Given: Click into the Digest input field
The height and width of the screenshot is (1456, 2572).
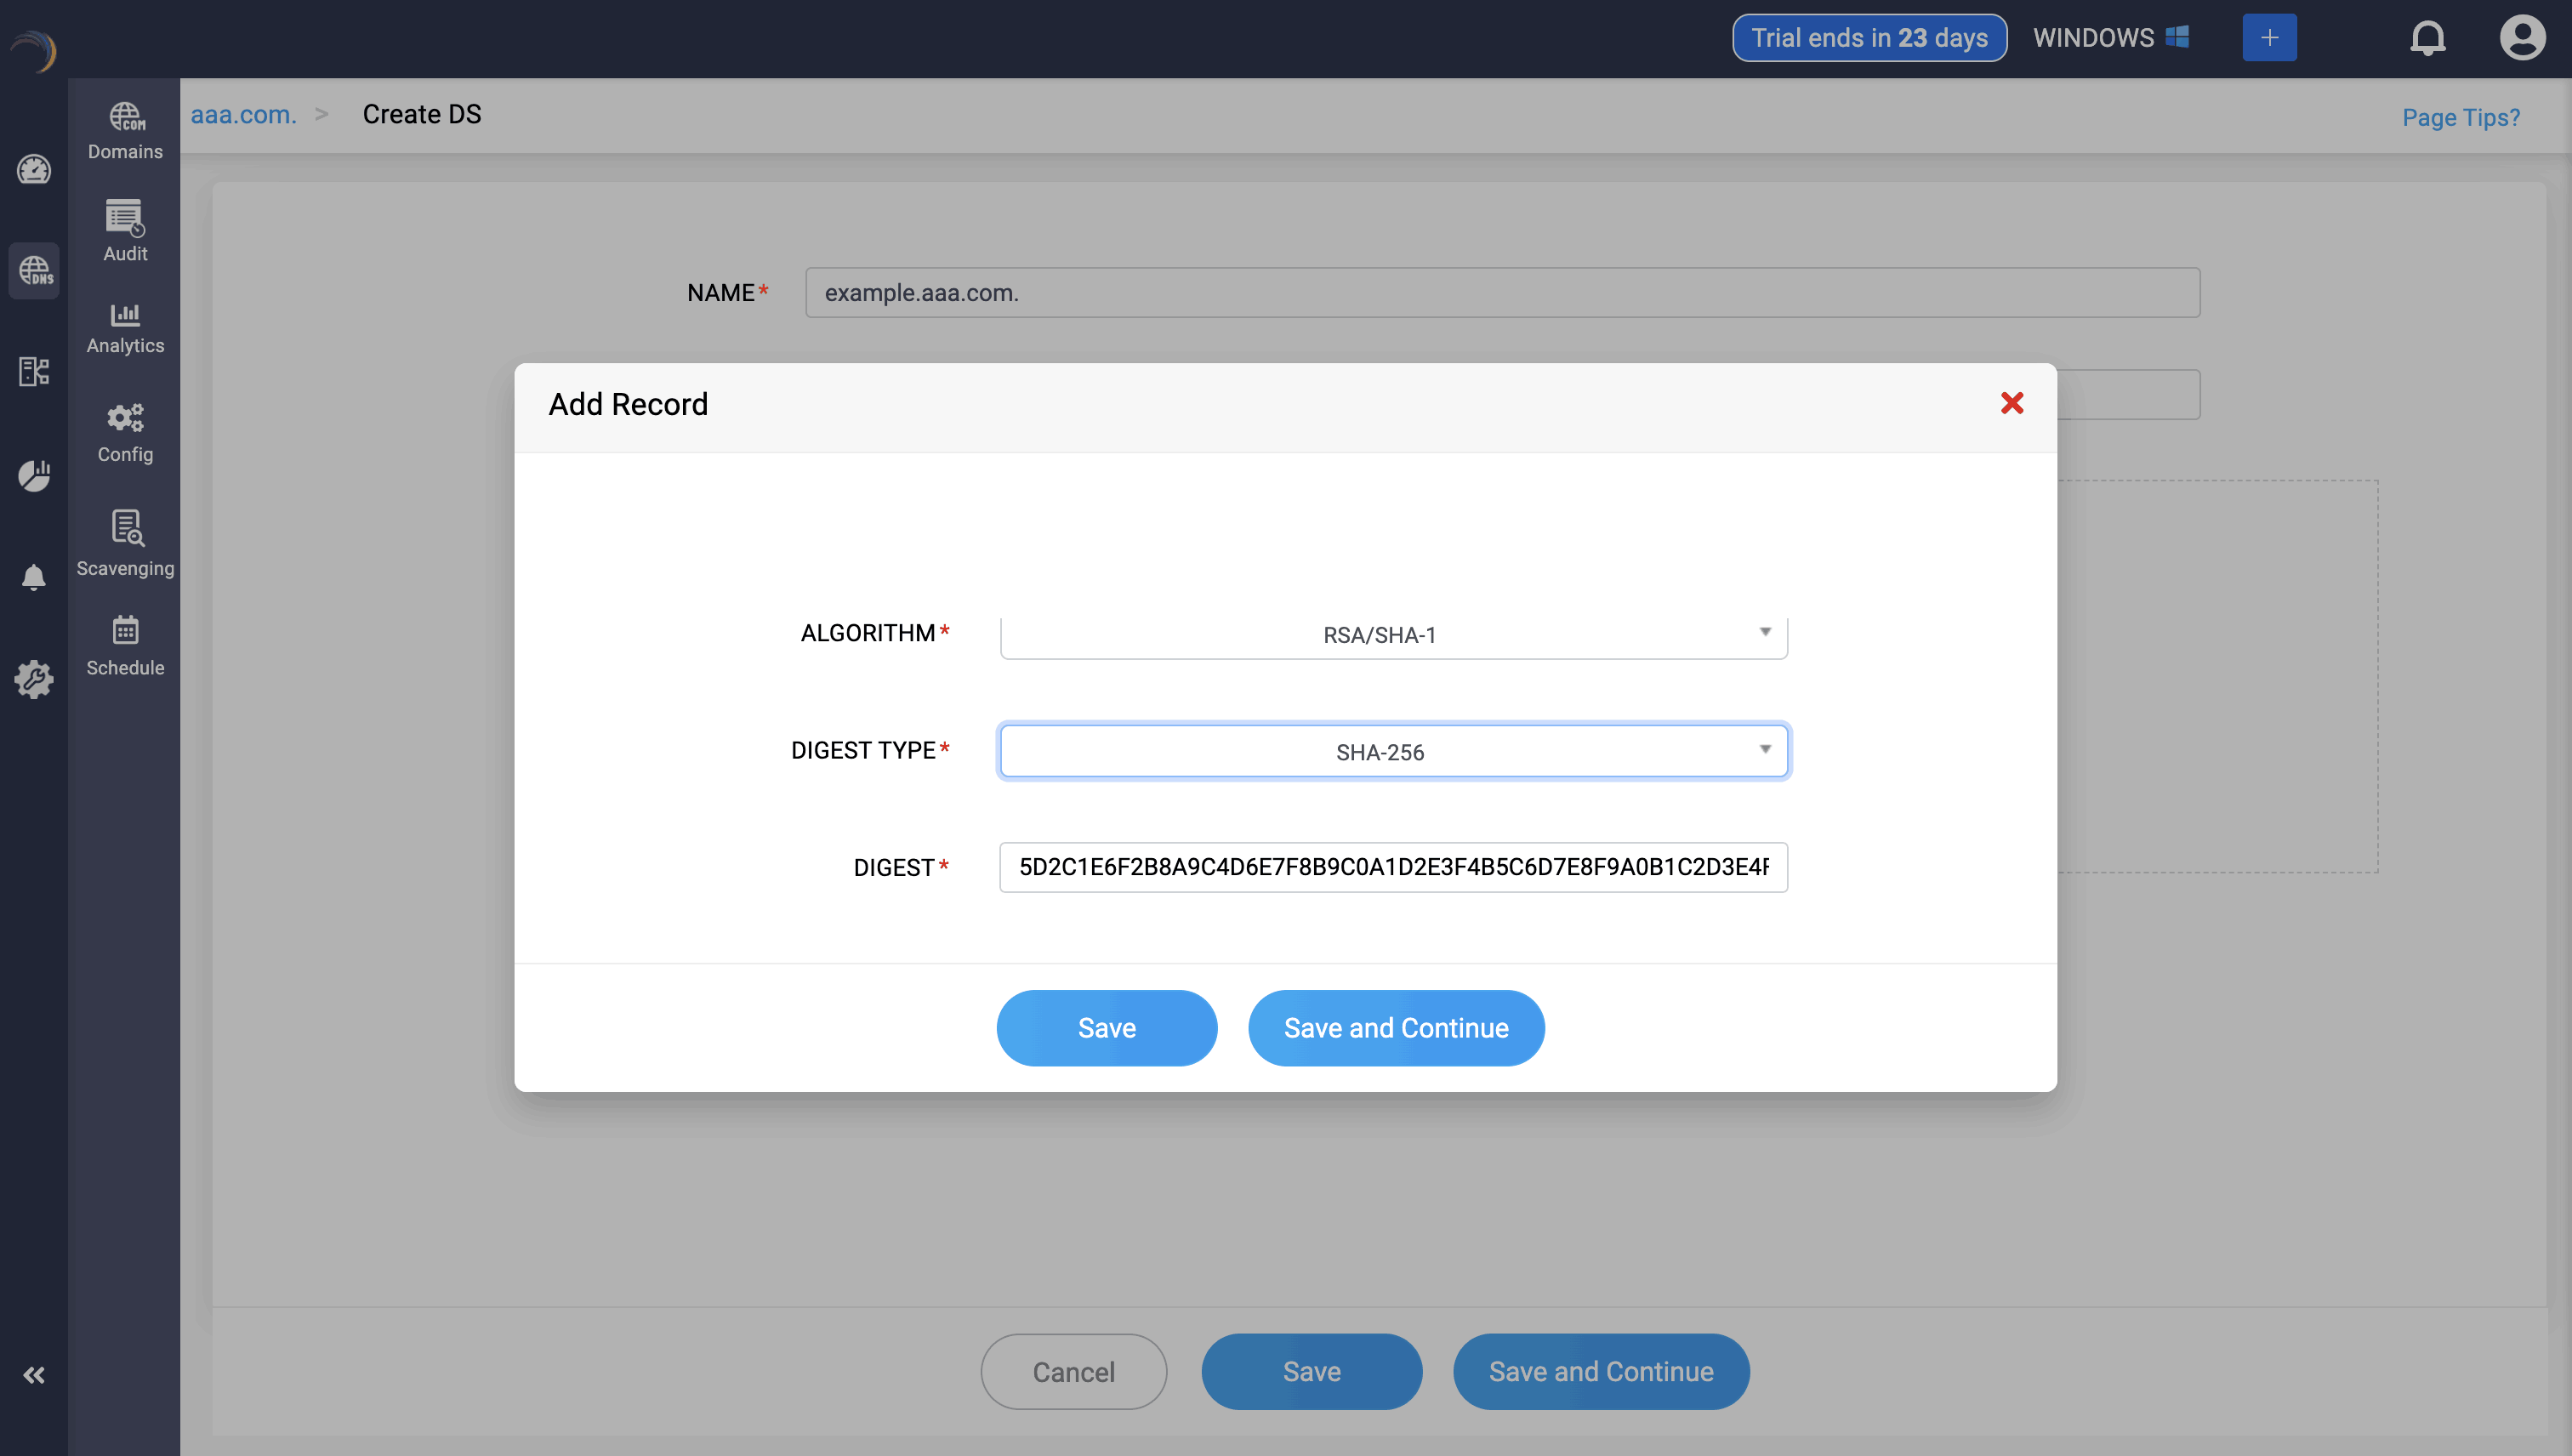Looking at the screenshot, I should point(1393,867).
